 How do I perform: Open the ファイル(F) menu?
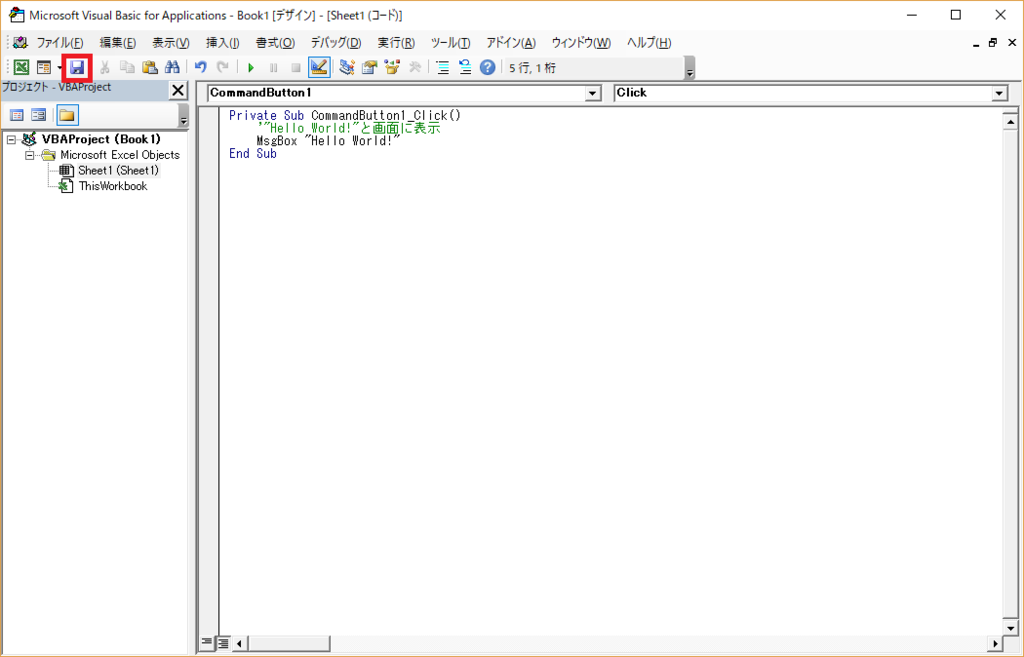click(59, 43)
